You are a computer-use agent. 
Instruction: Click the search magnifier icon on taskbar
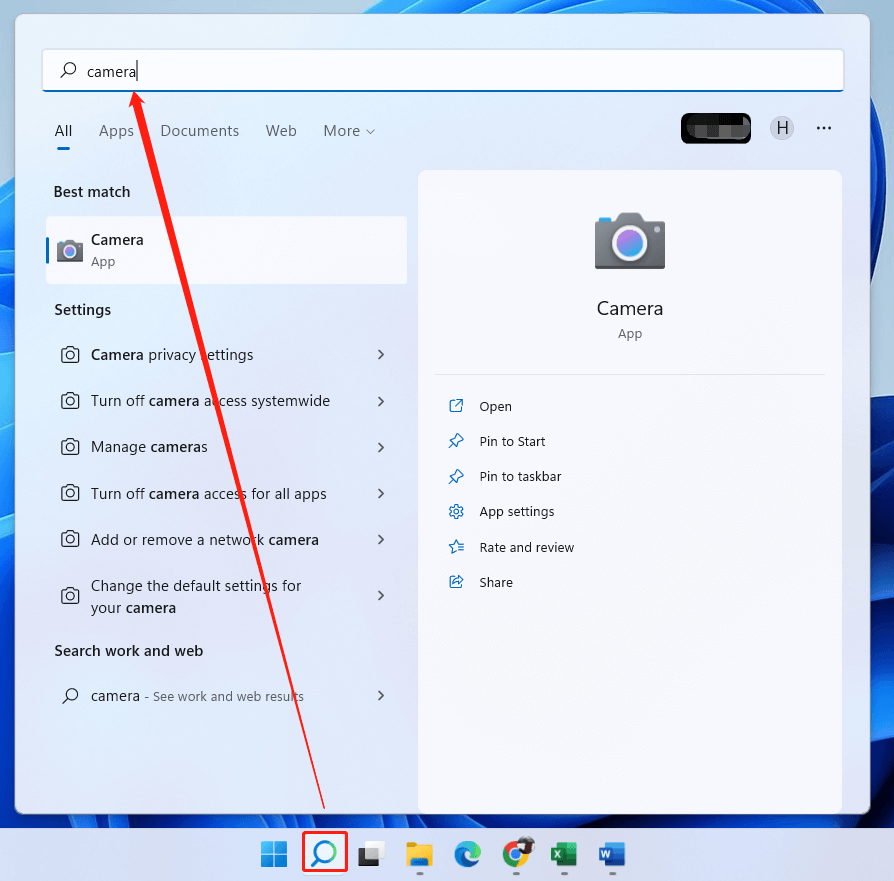324,853
